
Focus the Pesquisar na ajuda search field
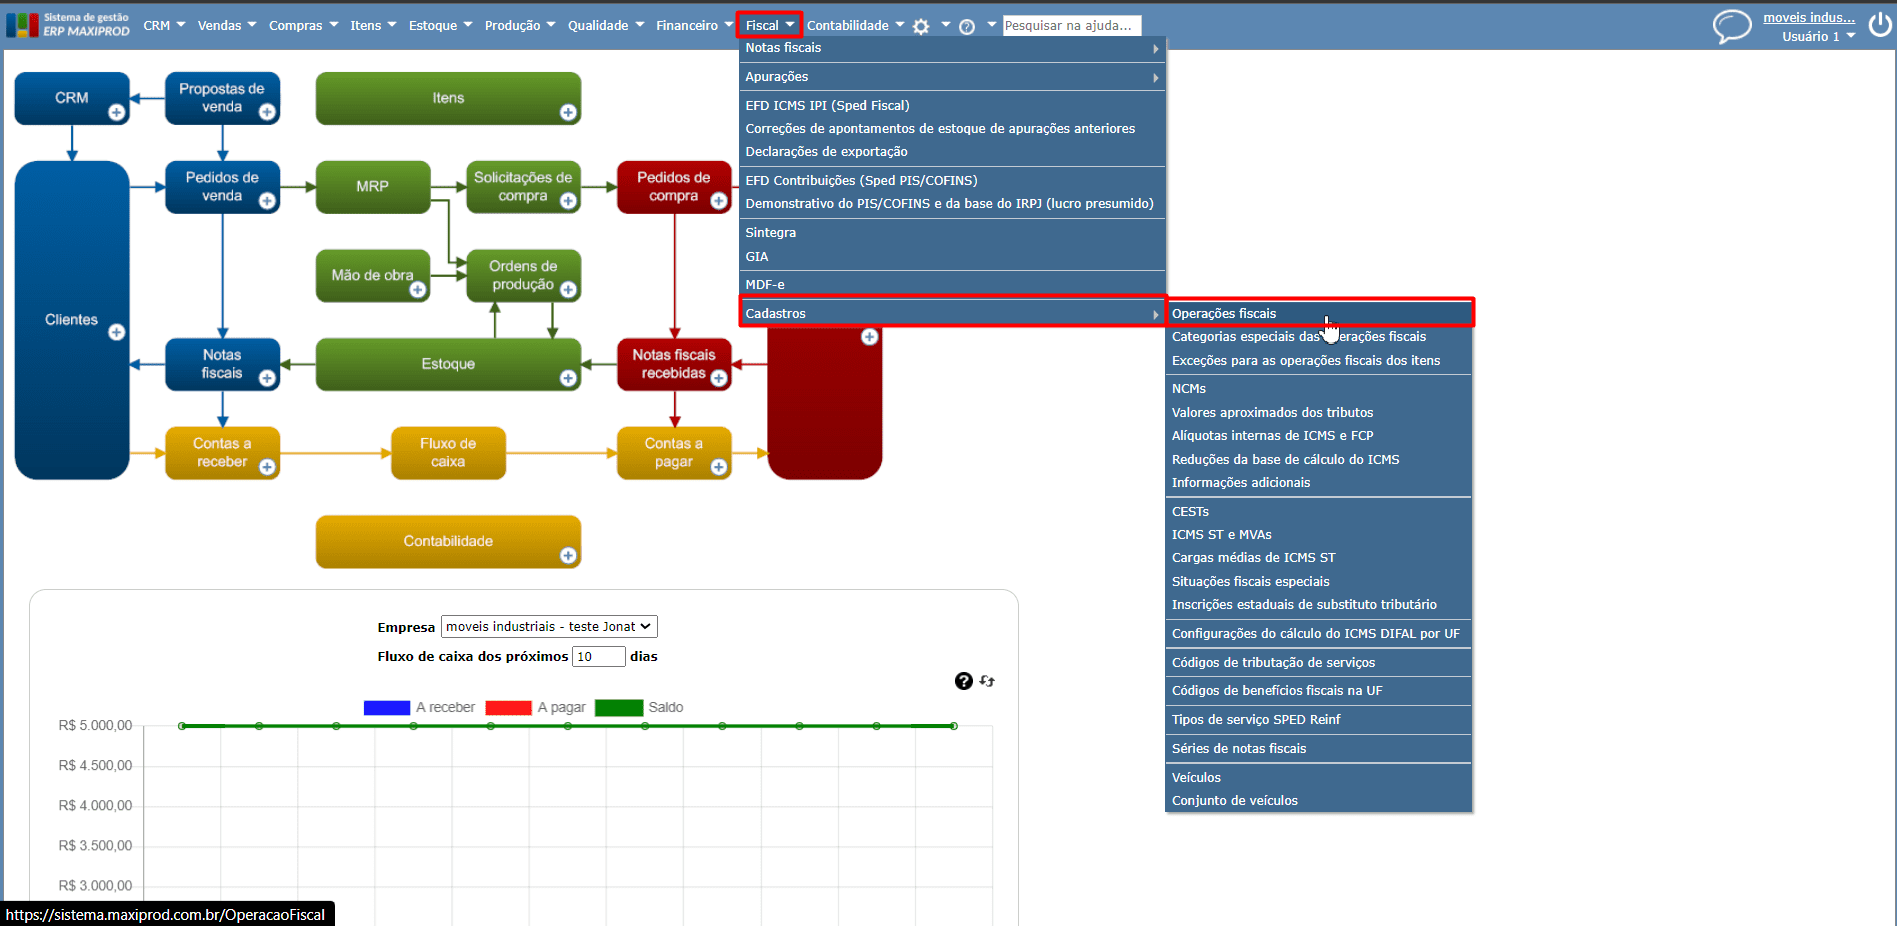click(x=1072, y=26)
